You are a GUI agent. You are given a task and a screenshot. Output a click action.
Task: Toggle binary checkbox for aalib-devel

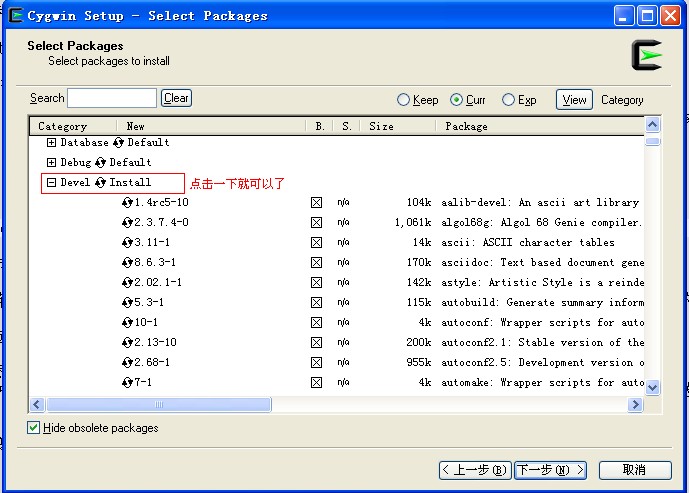pyautogui.click(x=316, y=203)
